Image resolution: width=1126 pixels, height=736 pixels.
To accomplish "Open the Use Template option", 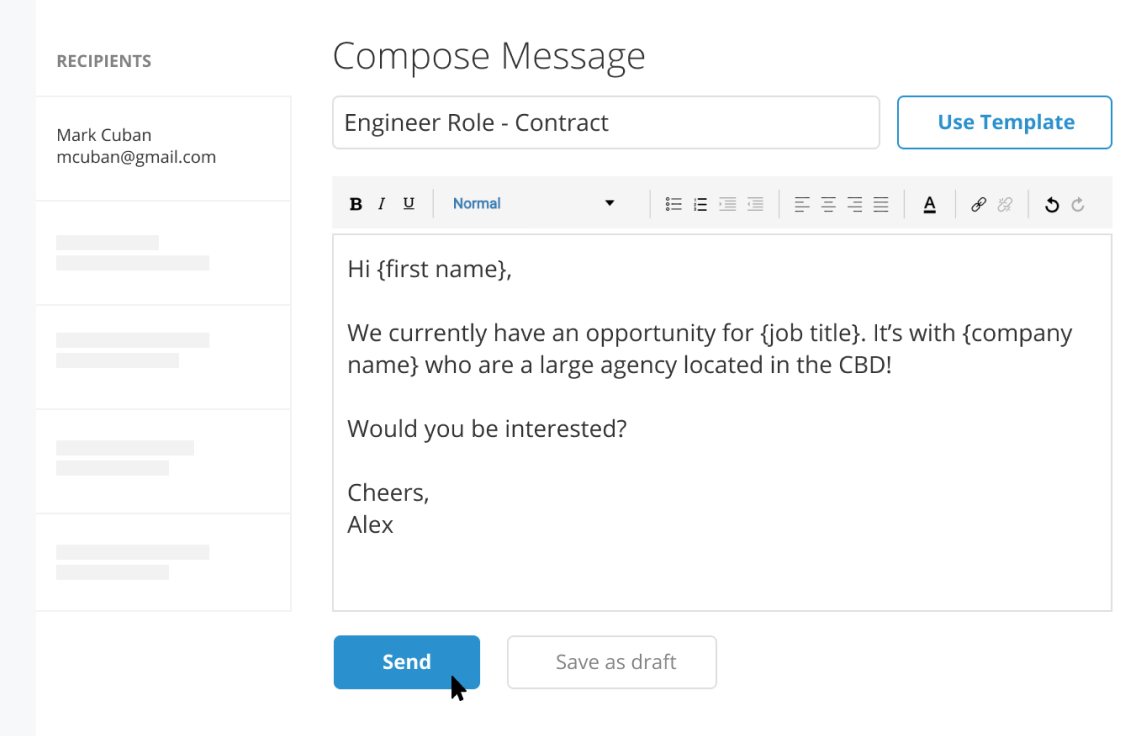I will click(x=1004, y=123).
